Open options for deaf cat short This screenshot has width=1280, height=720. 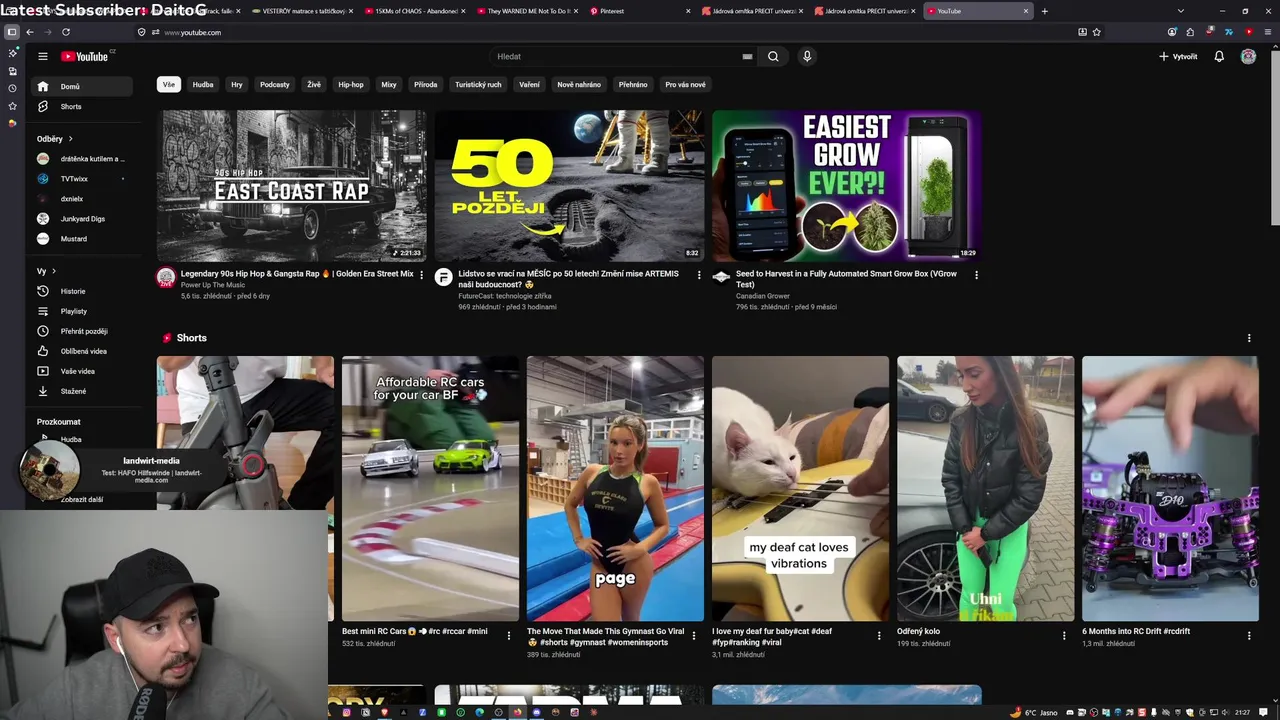coord(879,635)
